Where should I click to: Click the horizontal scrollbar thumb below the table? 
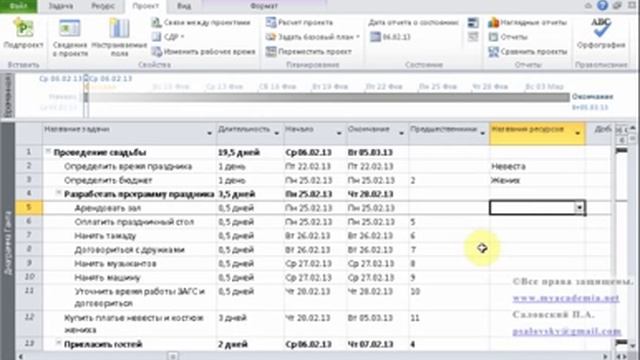tap(173, 356)
